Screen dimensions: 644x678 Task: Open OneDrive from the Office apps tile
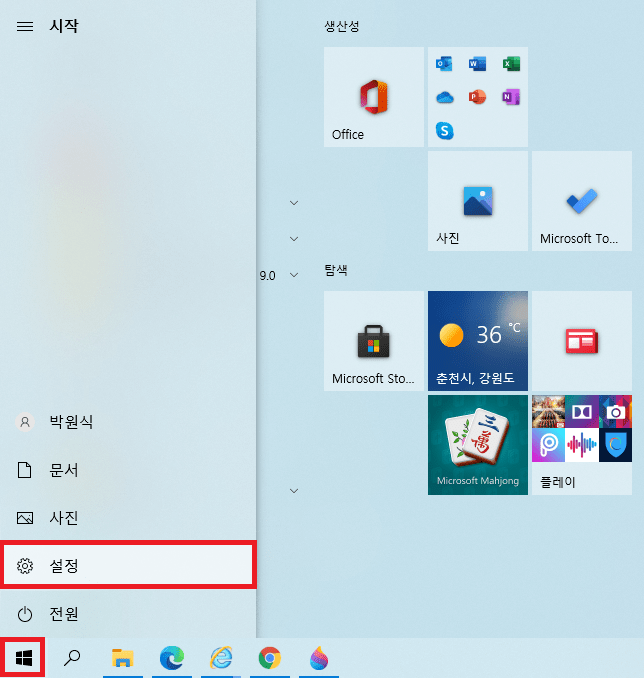[x=444, y=97]
